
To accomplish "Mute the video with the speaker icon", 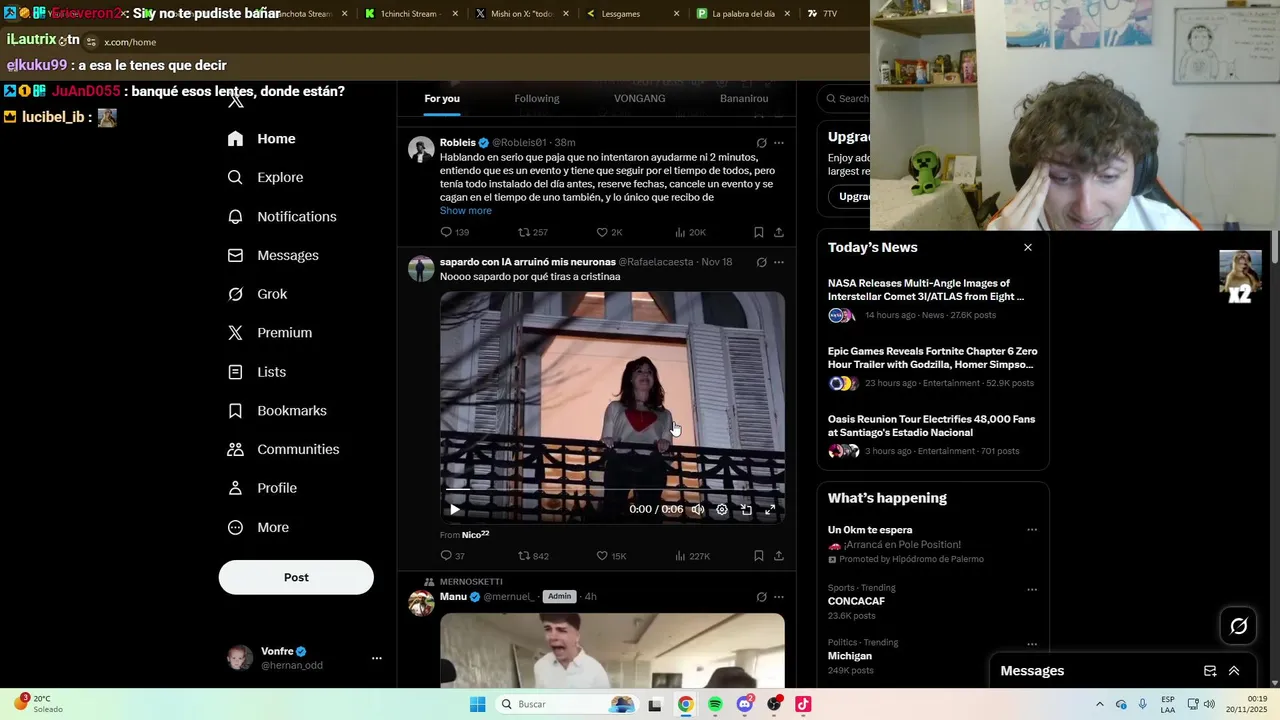I will (x=698, y=509).
